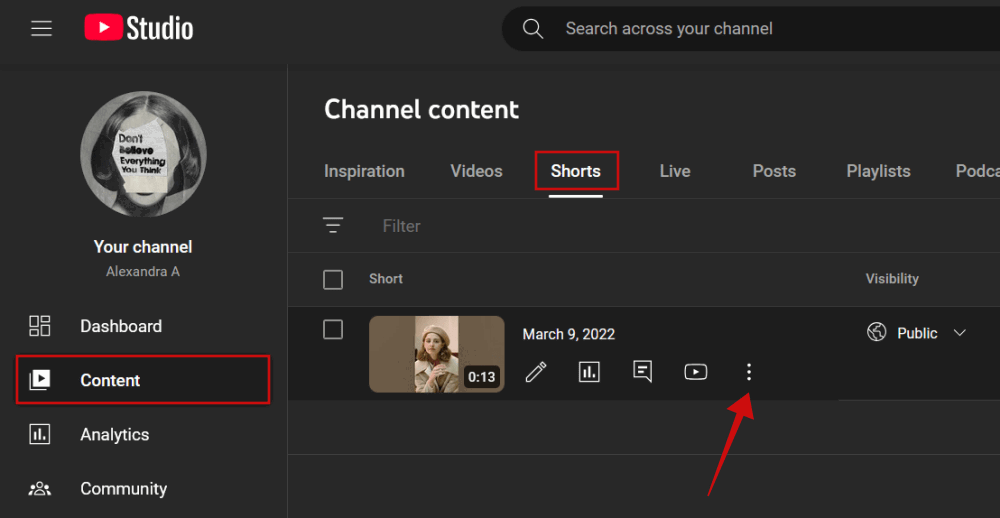This screenshot has width=1000, height=518.
Task: Tick the March 9, 2022 short checkbox
Action: pos(333,330)
